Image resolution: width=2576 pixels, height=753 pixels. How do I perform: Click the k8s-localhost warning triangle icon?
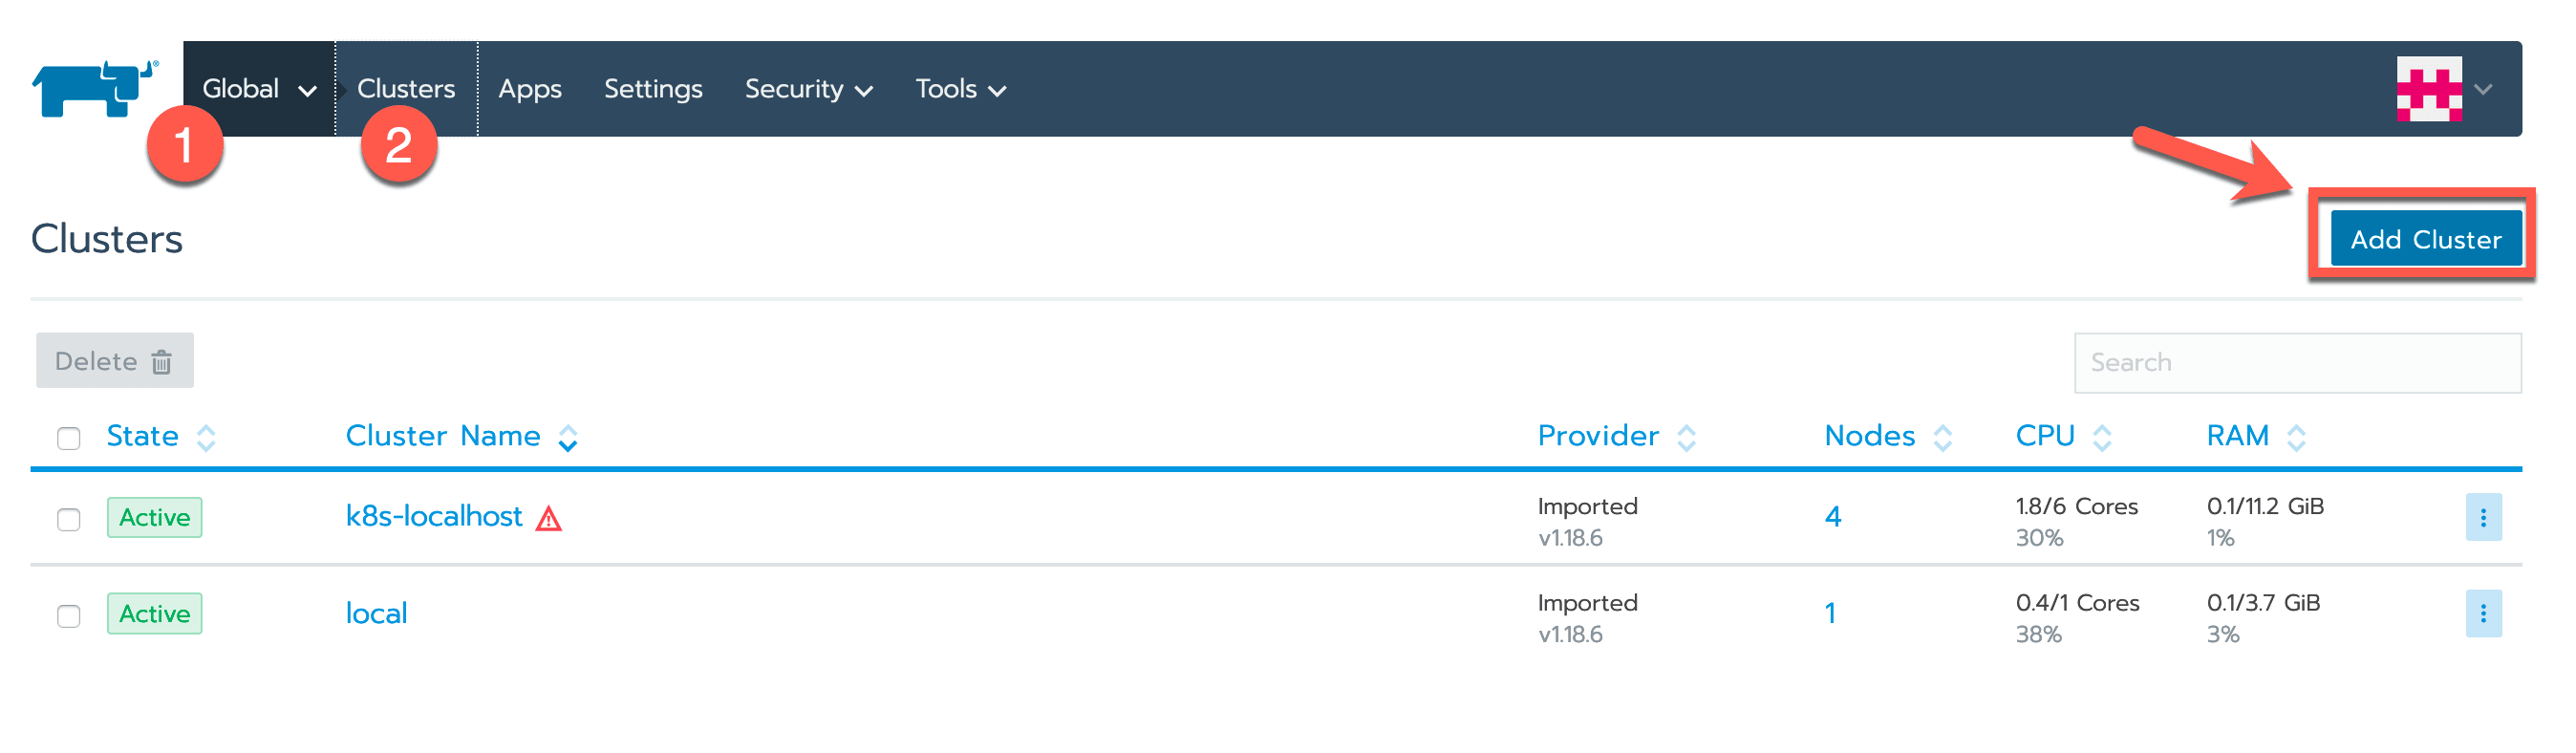549,518
